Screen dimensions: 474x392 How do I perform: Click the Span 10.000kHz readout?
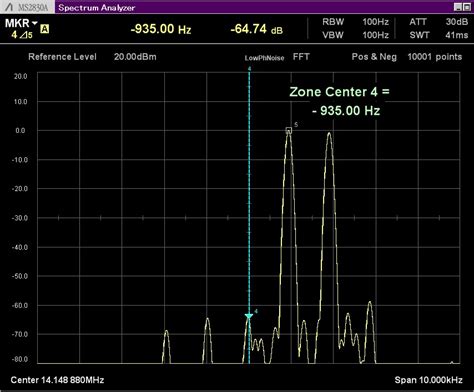[428, 380]
